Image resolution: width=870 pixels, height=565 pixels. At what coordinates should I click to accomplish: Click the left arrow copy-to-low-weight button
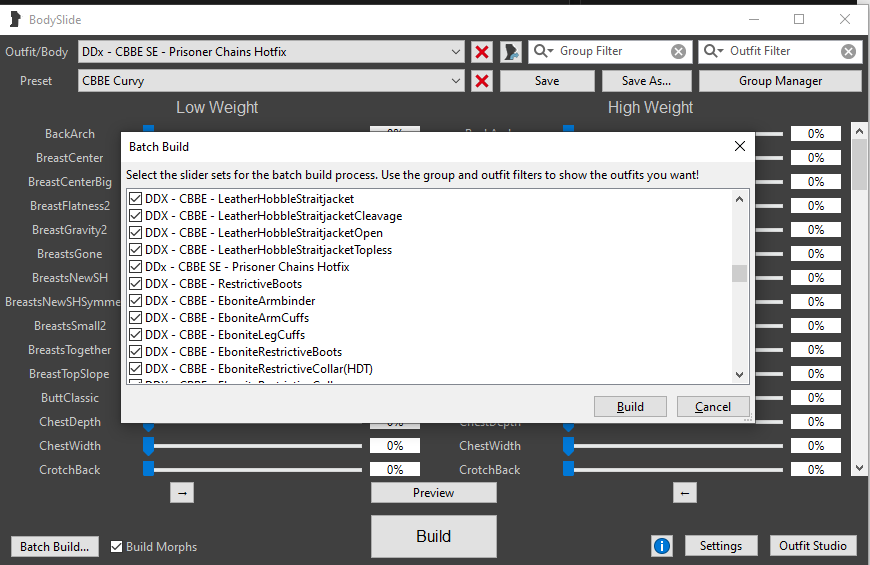tap(685, 493)
